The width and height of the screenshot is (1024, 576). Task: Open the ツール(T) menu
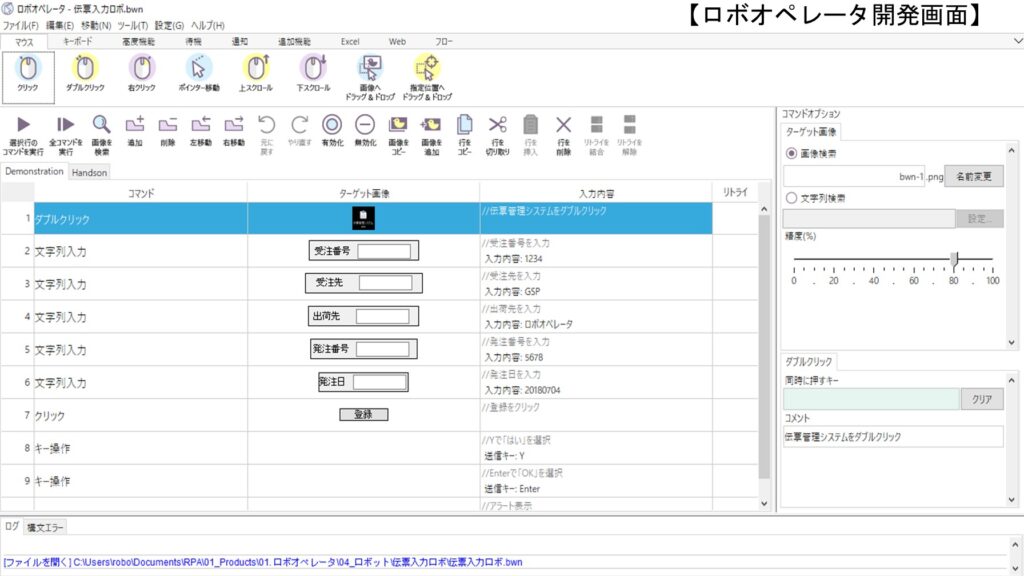[x=132, y=25]
